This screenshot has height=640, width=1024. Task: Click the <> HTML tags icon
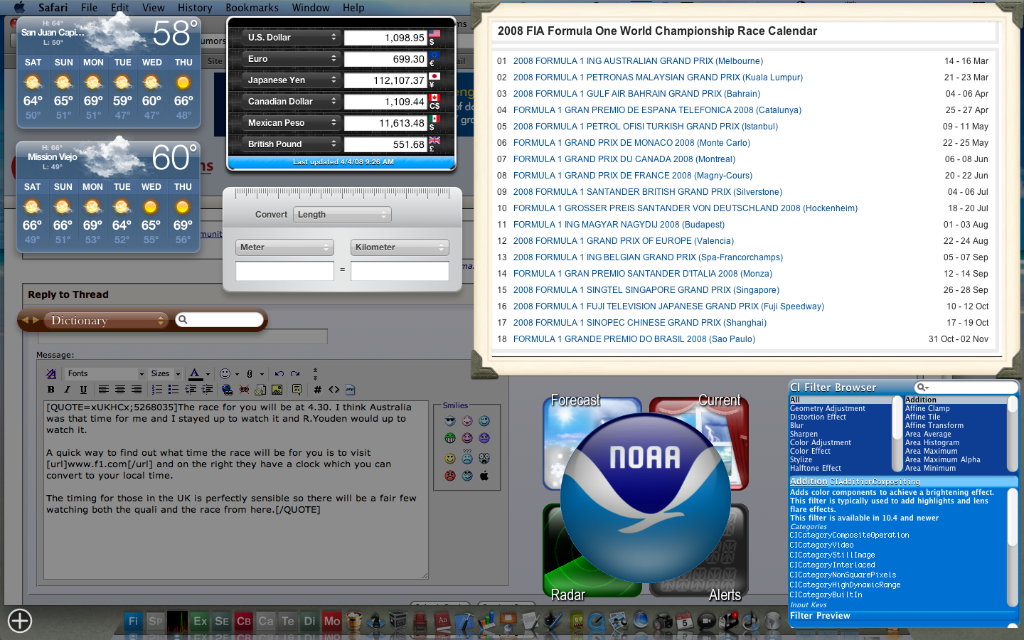coord(334,390)
